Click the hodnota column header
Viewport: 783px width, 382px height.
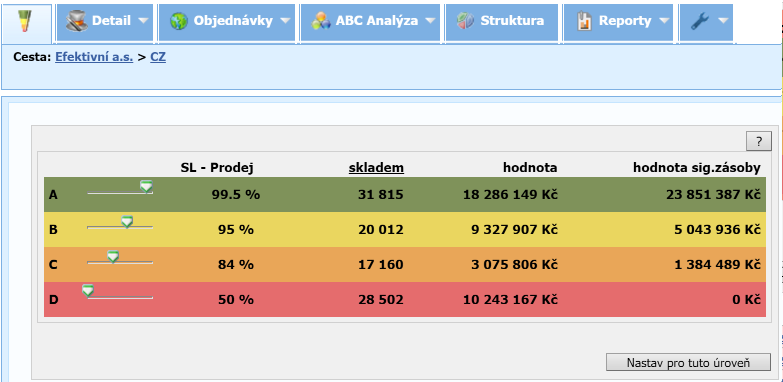tap(530, 168)
